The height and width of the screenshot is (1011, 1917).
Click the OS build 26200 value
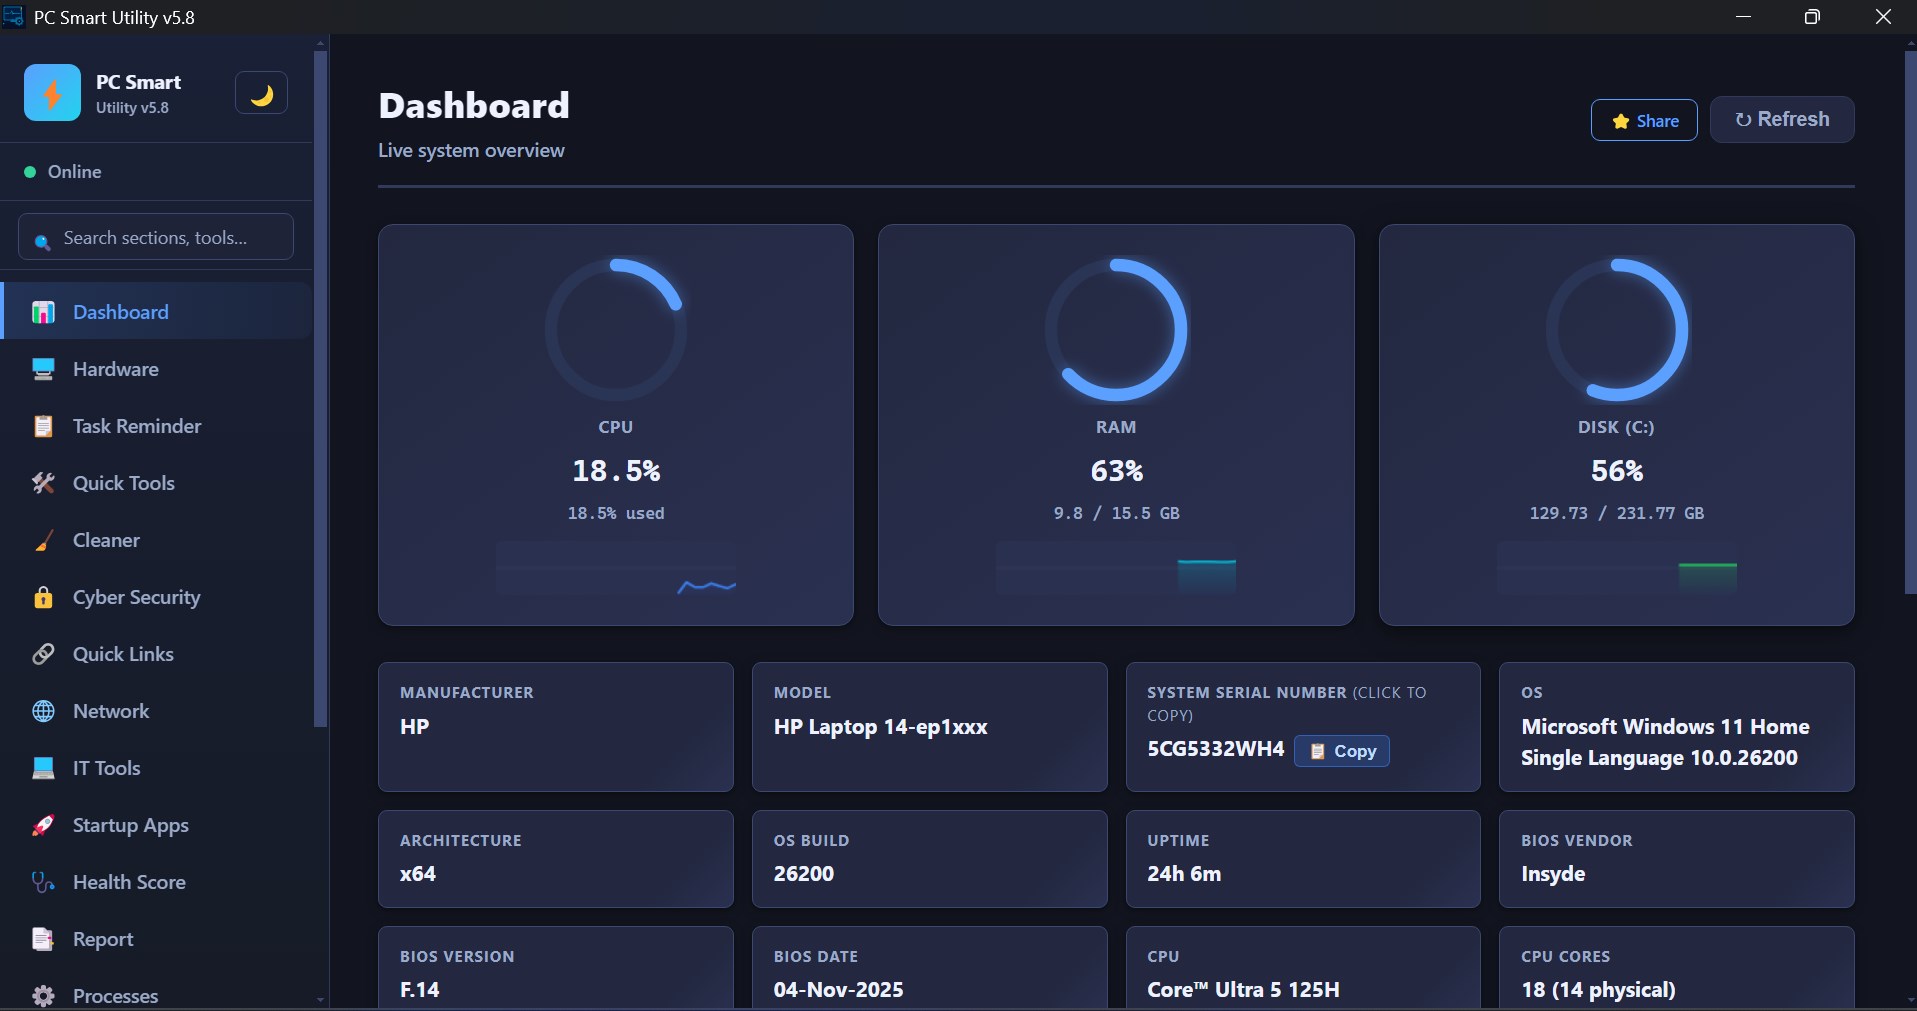pyautogui.click(x=804, y=873)
